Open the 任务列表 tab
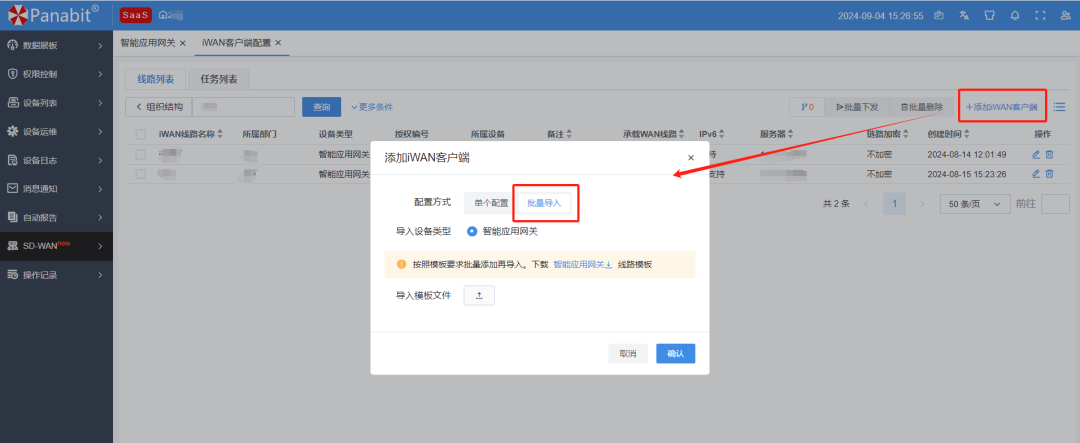This screenshot has height=443, width=1080. pyautogui.click(x=219, y=79)
